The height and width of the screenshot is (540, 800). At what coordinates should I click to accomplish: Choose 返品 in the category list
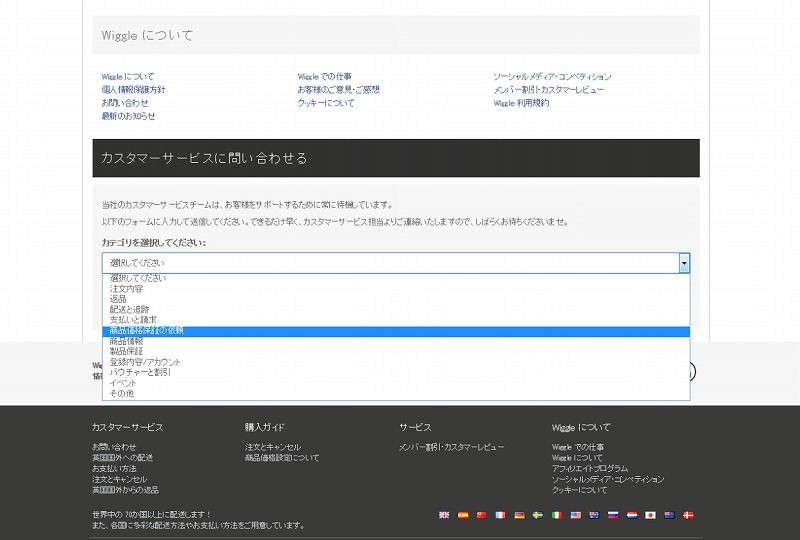click(x=396, y=299)
